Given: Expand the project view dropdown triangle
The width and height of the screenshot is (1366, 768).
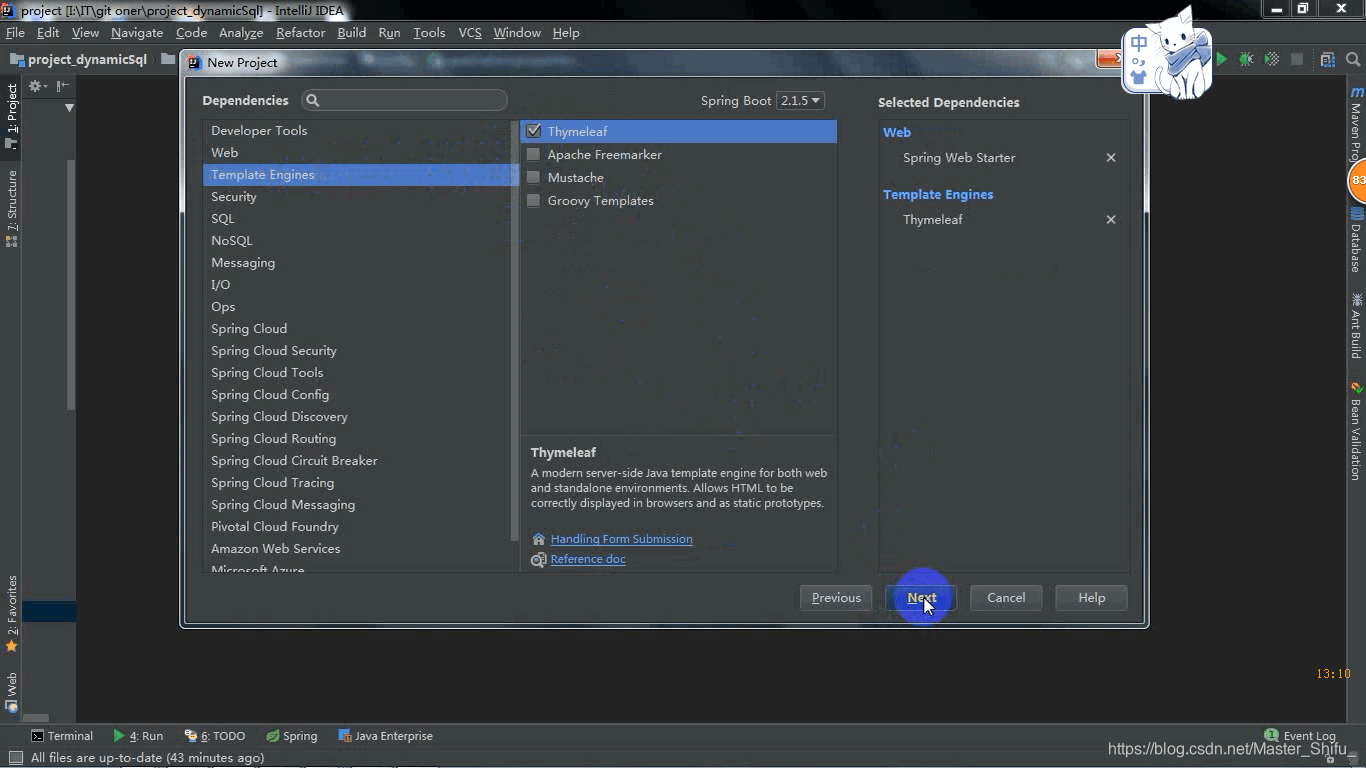Looking at the screenshot, I should point(69,107).
